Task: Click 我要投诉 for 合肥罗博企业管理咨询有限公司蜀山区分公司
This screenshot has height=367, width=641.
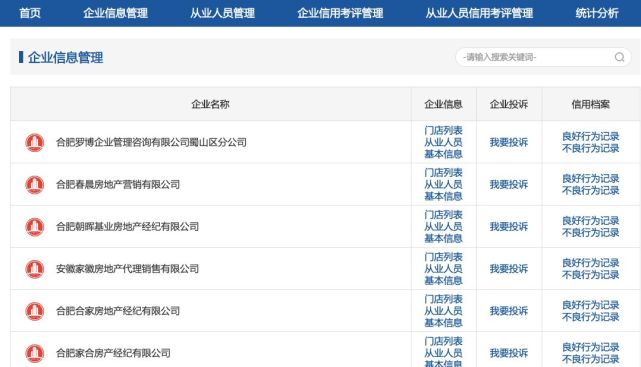Action: point(509,142)
